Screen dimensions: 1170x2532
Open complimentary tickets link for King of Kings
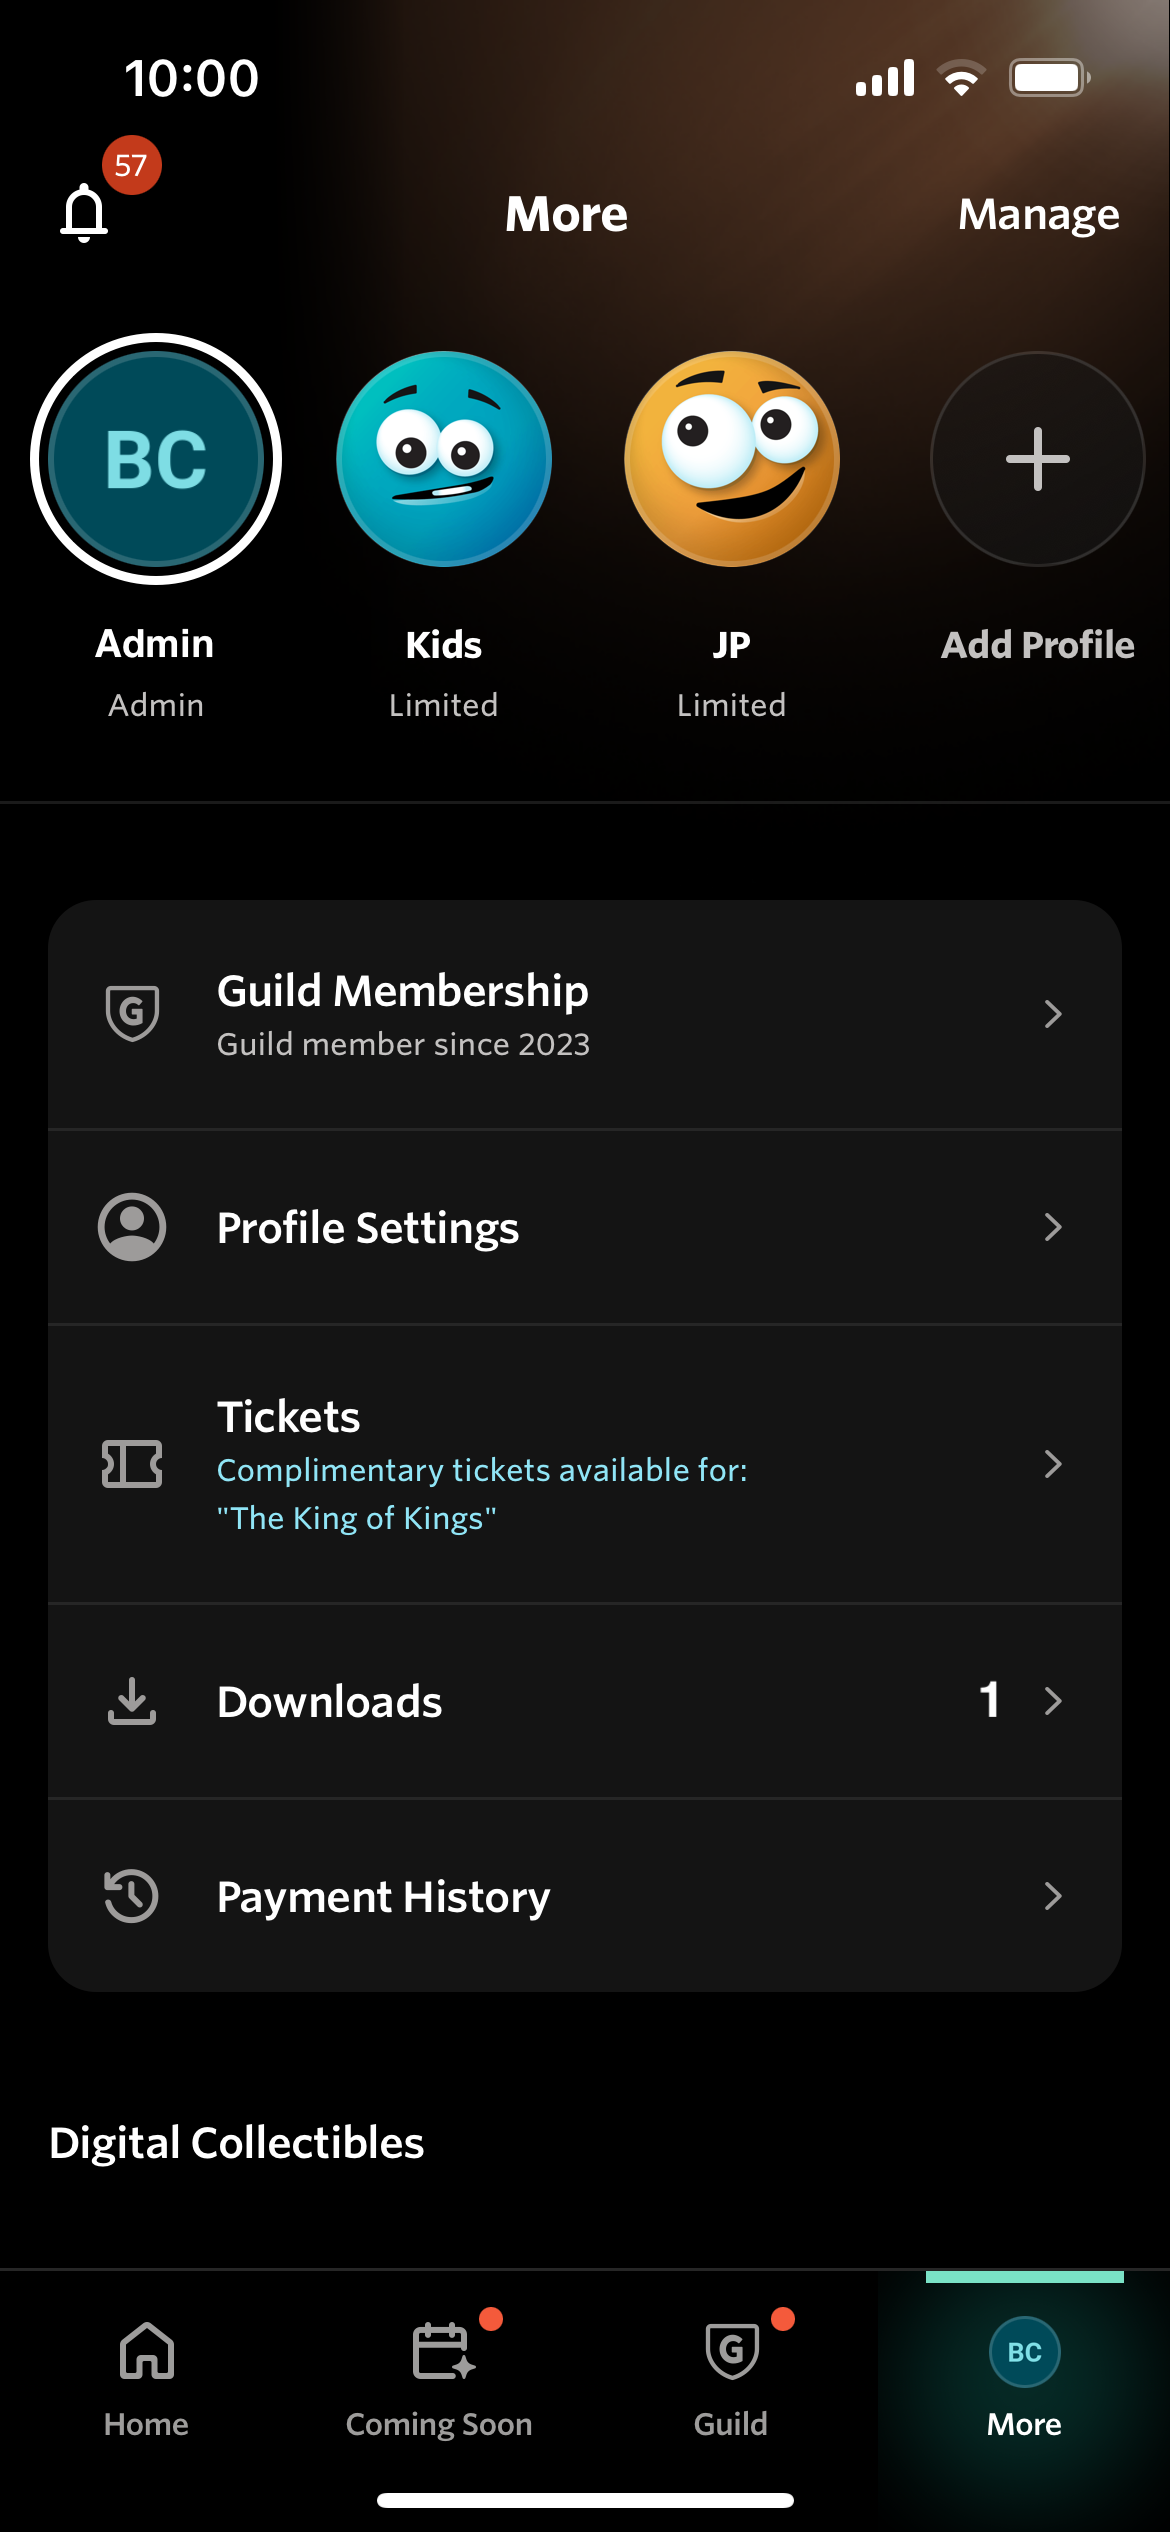[482, 1494]
